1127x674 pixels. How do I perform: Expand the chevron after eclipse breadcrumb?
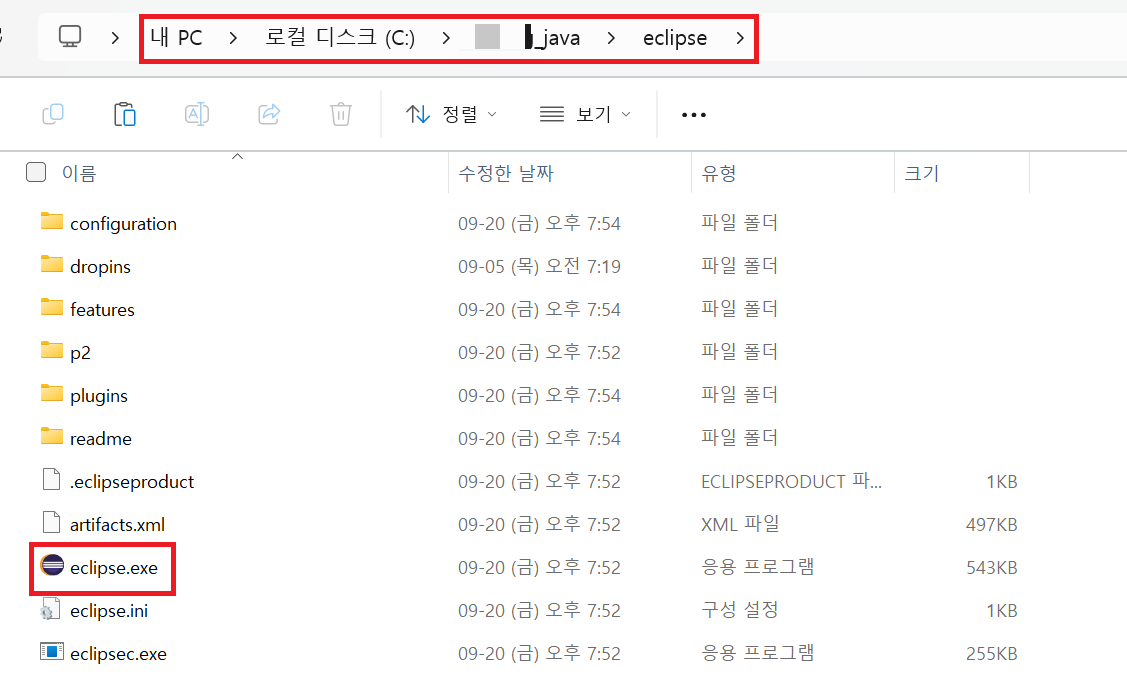pos(740,37)
